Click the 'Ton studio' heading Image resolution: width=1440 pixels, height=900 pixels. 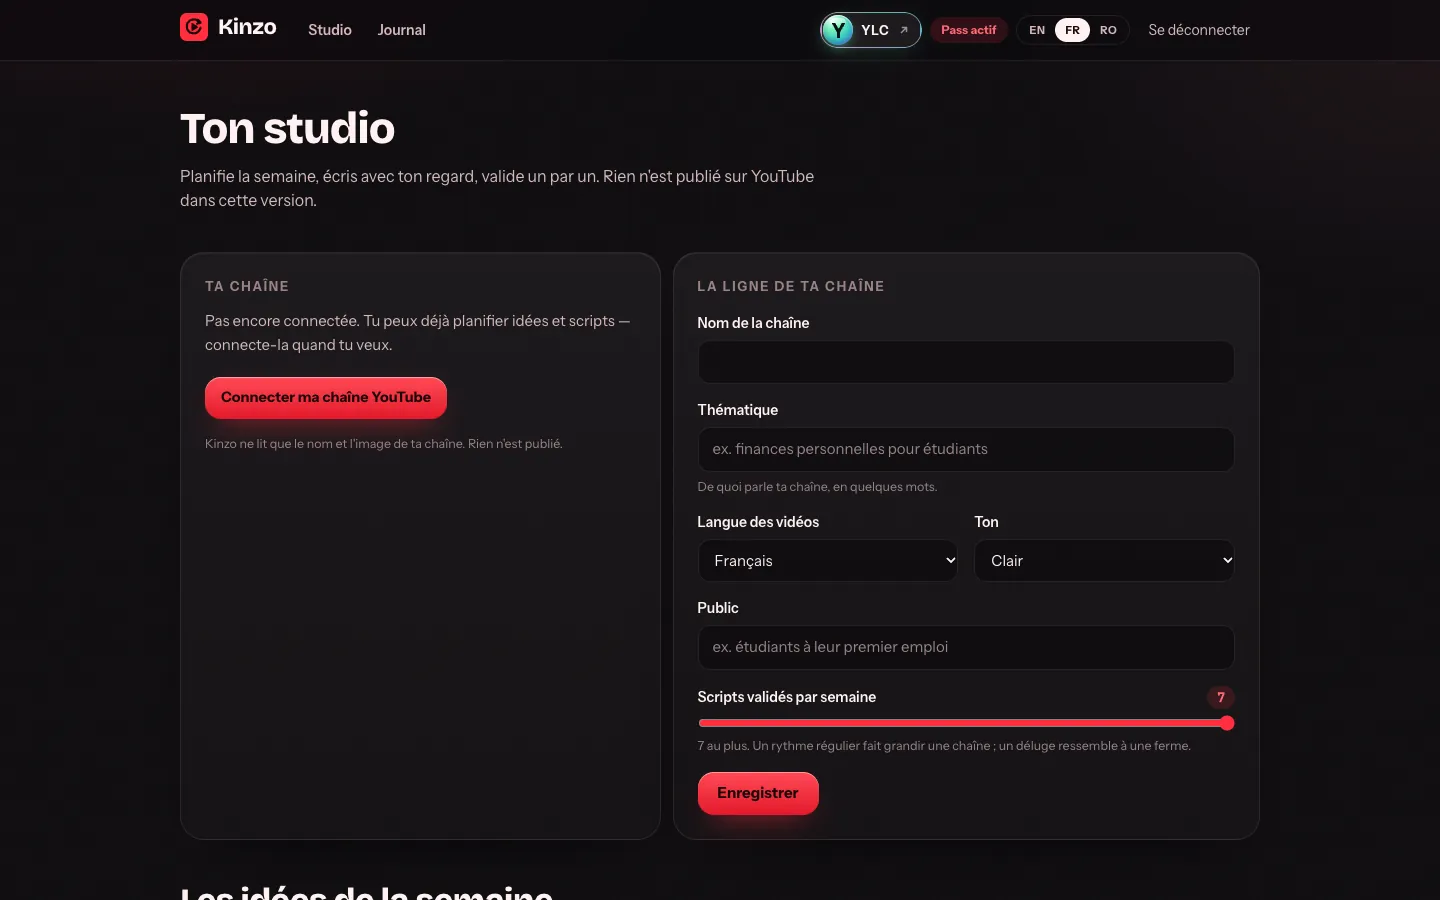(x=288, y=128)
